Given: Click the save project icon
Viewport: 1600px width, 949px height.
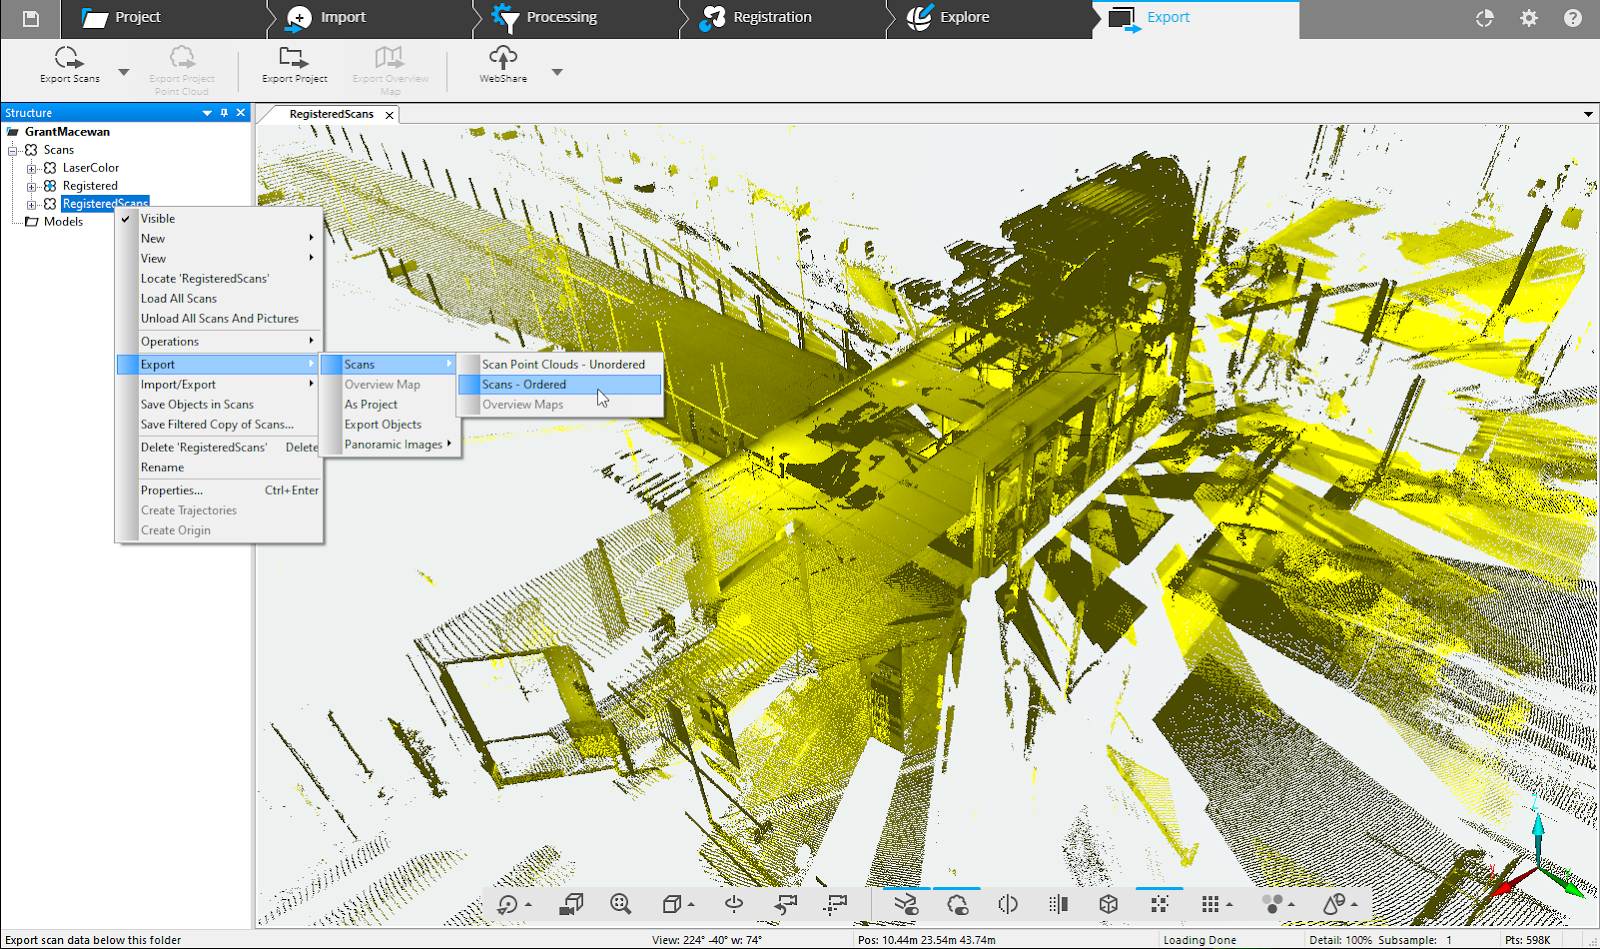Looking at the screenshot, I should [30, 18].
